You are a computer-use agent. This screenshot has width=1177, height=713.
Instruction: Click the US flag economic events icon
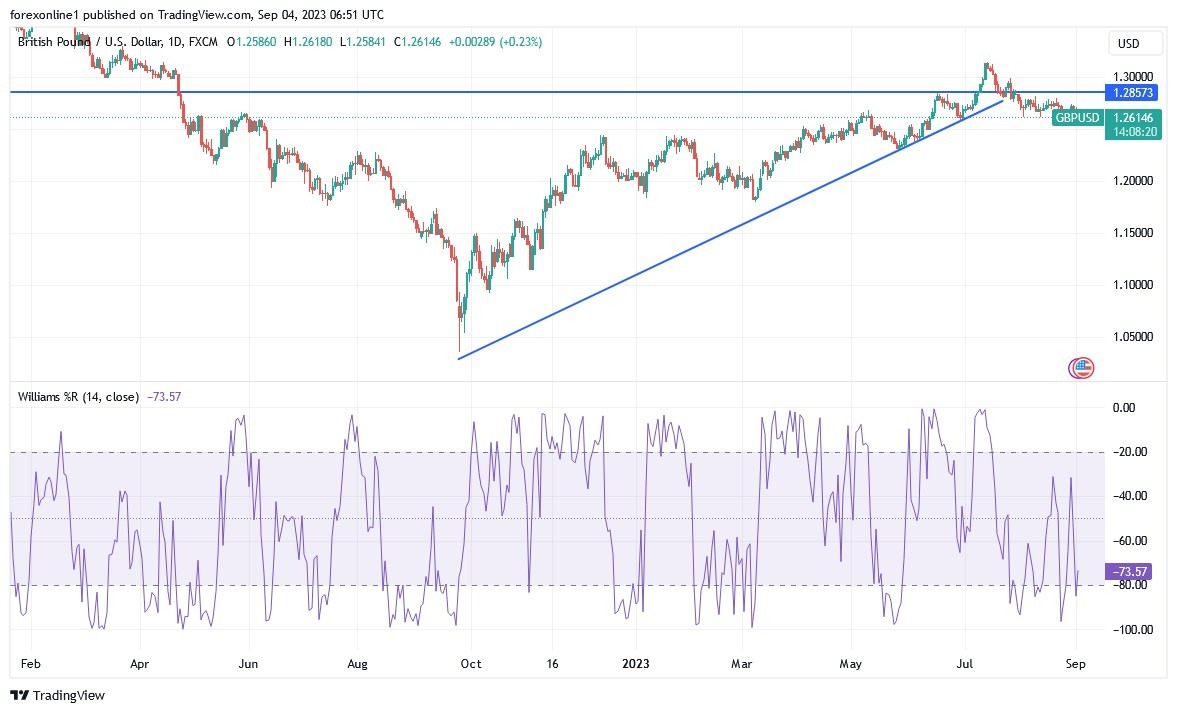click(x=1081, y=368)
